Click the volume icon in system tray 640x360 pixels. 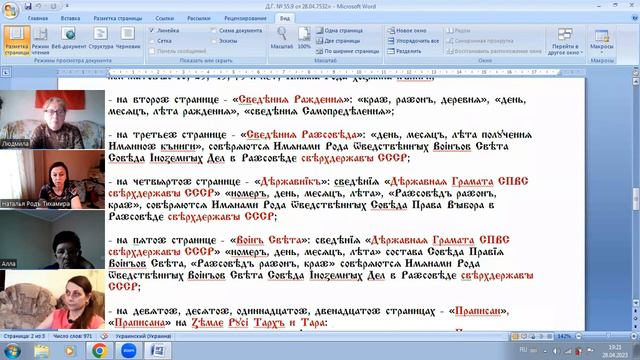[x=556, y=351]
